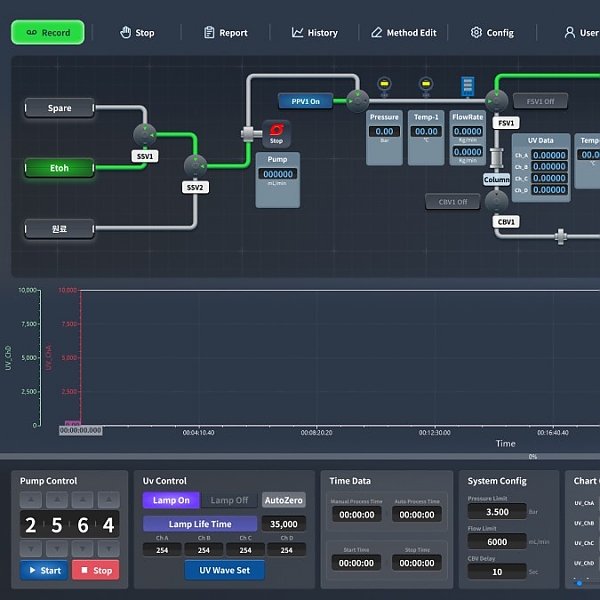This screenshot has width=600, height=600.
Task: Click the flow meter icon above FlowRate
Action: (x=466, y=87)
